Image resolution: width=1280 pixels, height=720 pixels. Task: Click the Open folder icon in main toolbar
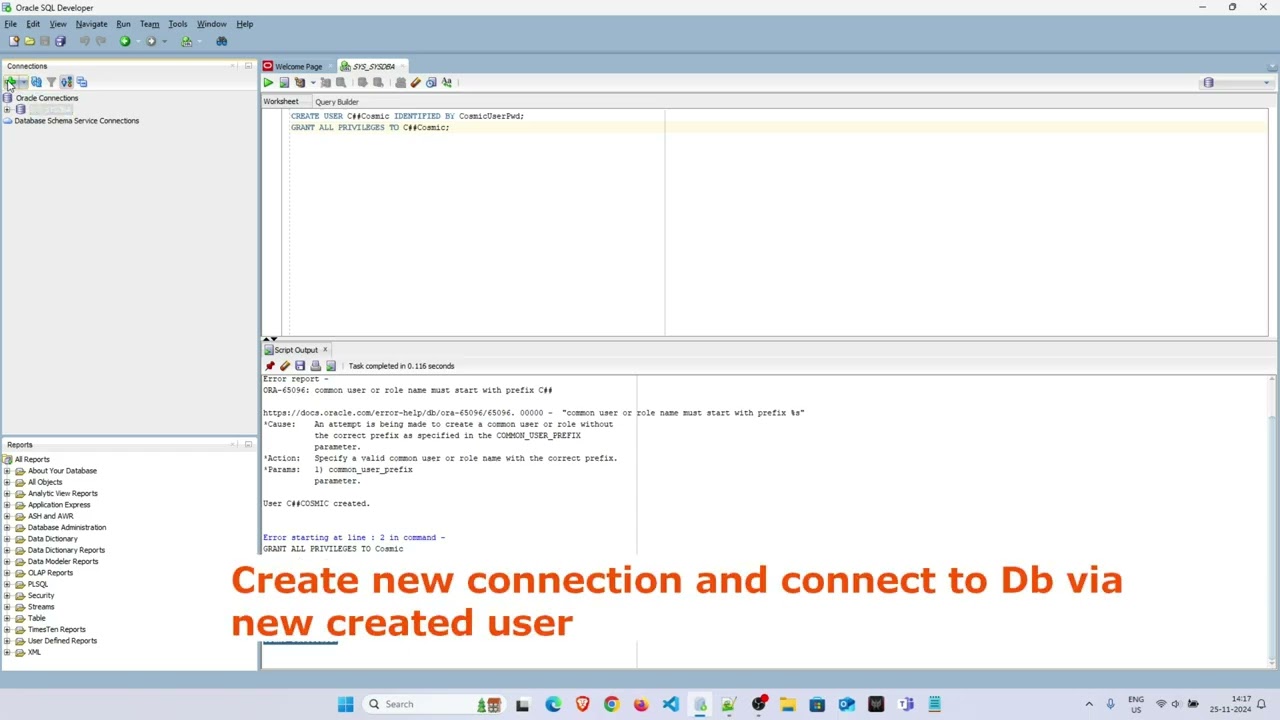(29, 41)
